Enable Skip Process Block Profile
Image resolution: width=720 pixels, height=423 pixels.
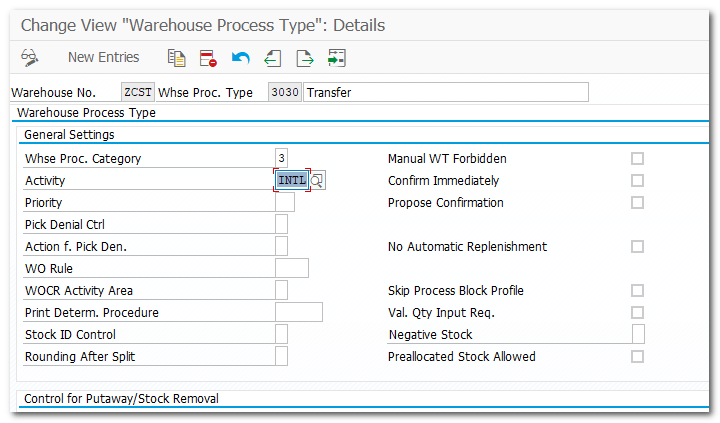pyautogui.click(x=637, y=291)
